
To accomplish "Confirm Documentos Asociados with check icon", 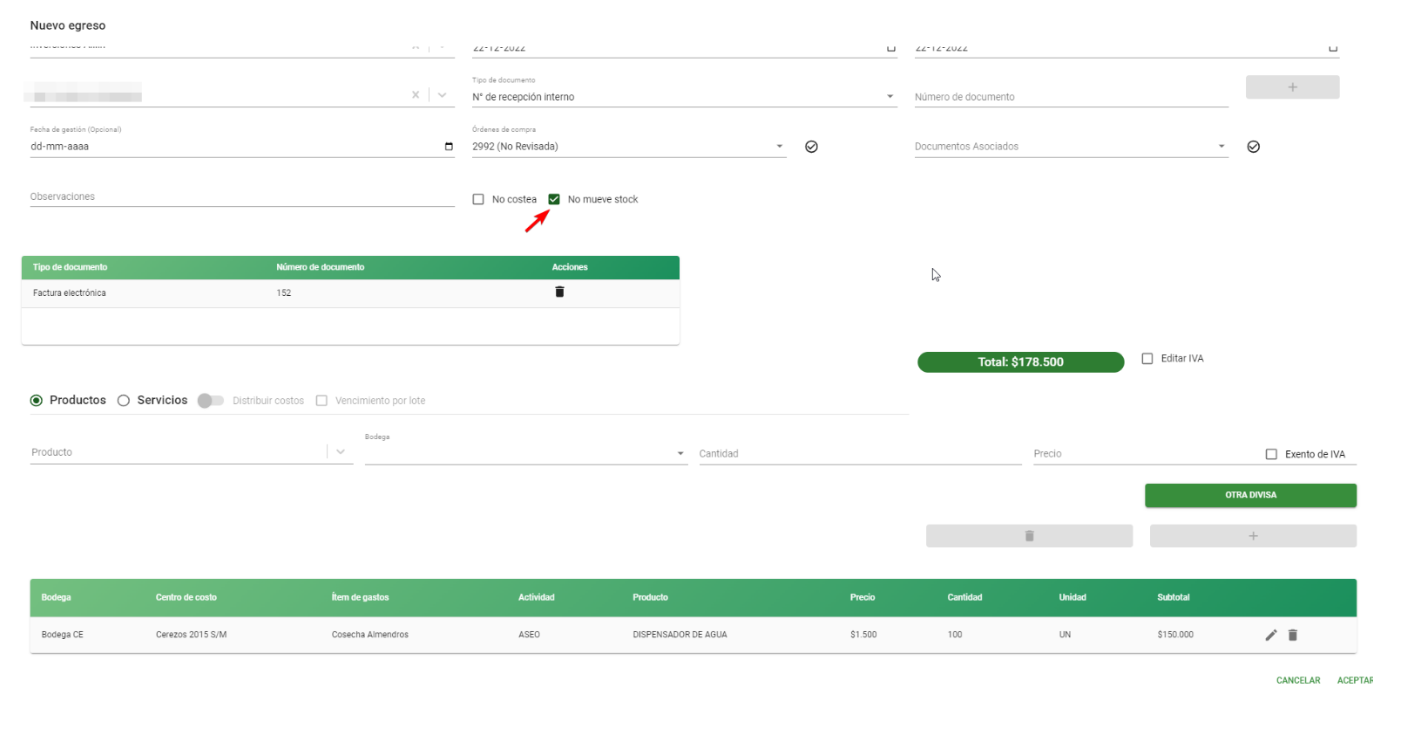I will pyautogui.click(x=1253, y=146).
